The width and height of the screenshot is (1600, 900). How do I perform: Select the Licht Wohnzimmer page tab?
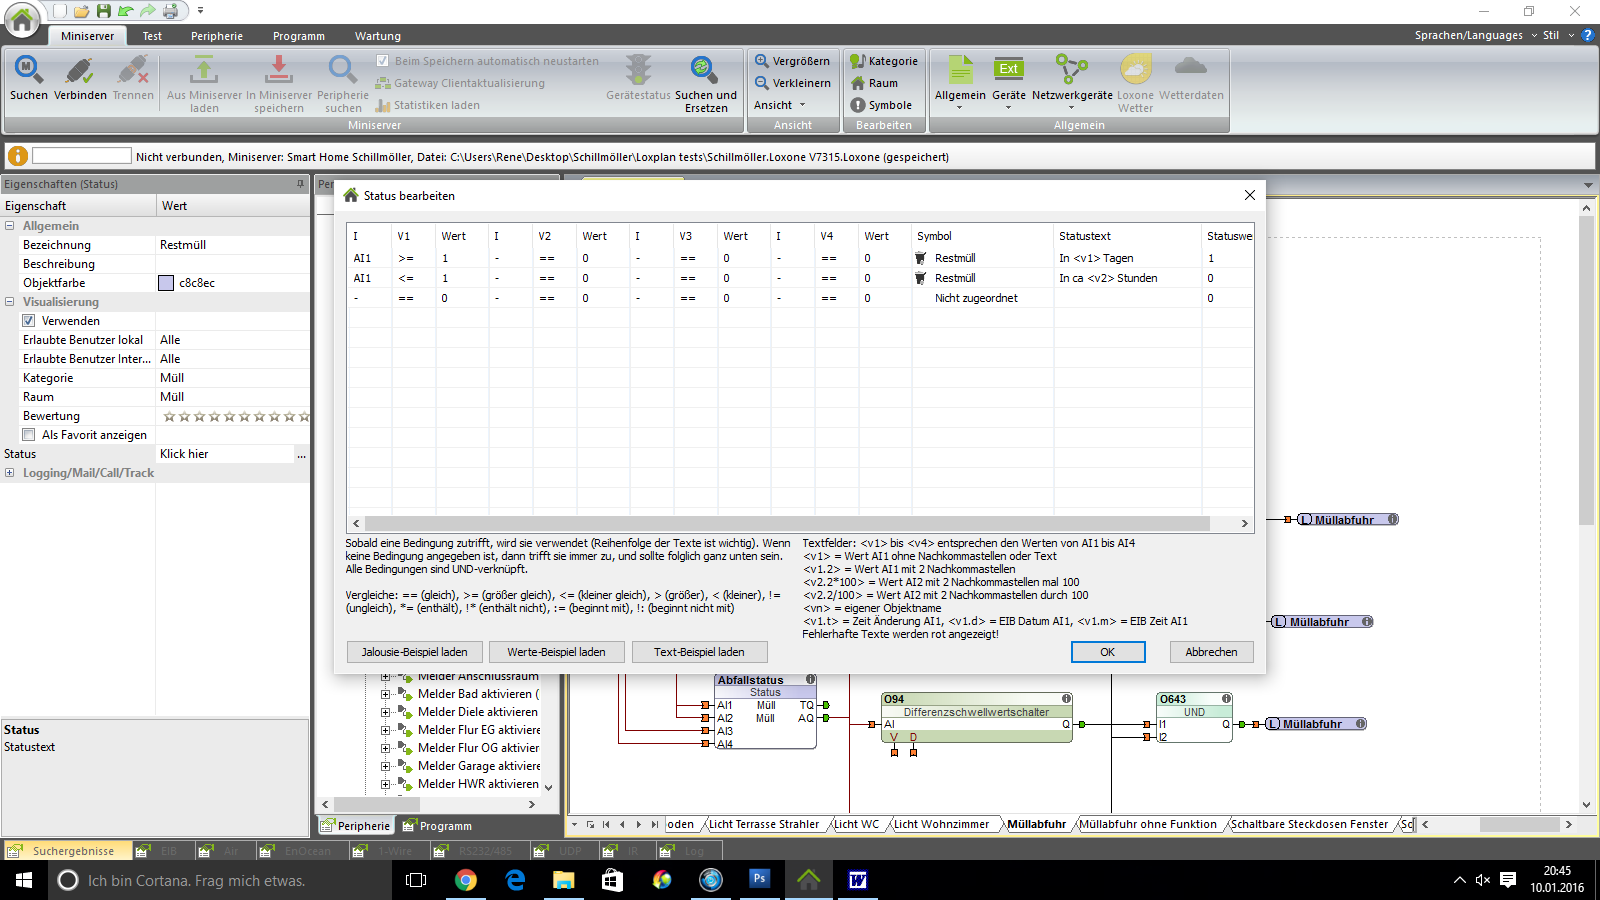940,825
